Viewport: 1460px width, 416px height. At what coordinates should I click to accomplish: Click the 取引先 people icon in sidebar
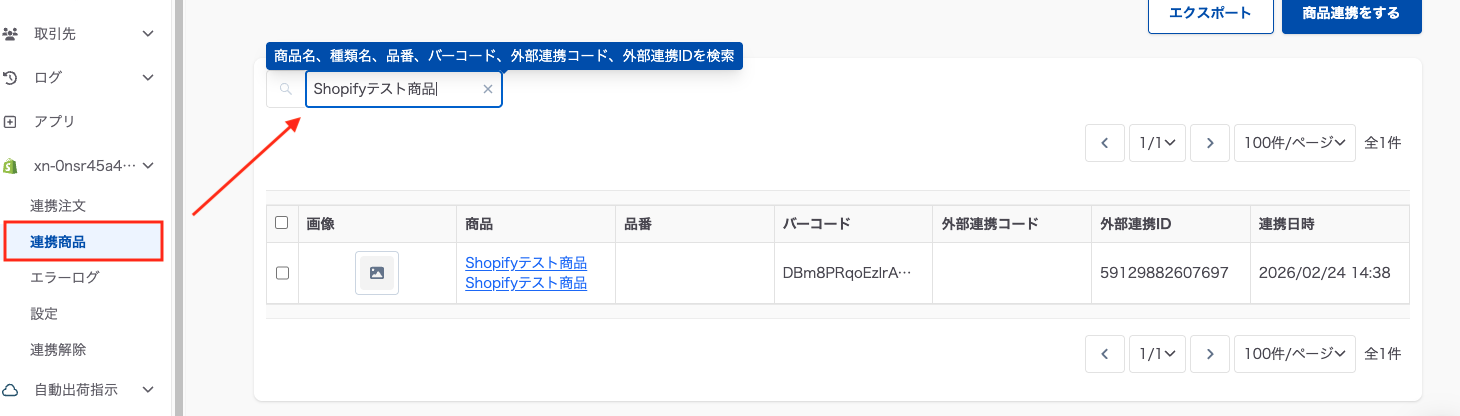coord(10,34)
